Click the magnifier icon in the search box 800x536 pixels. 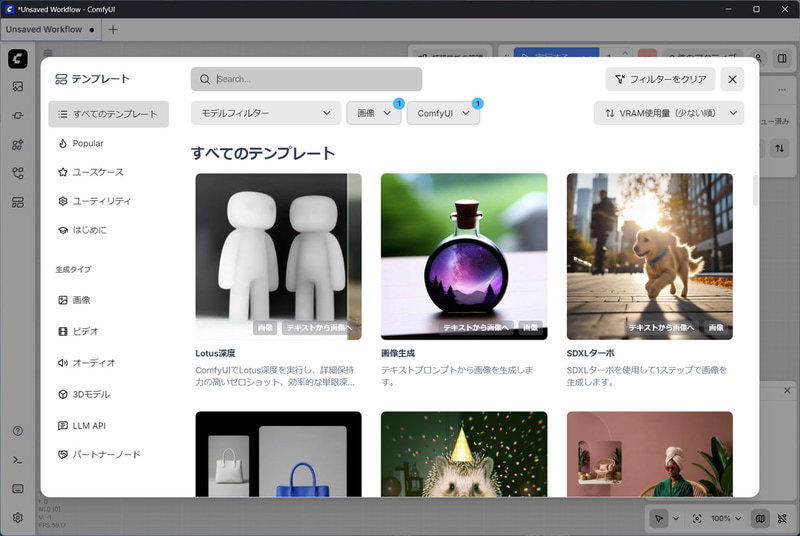click(x=205, y=79)
